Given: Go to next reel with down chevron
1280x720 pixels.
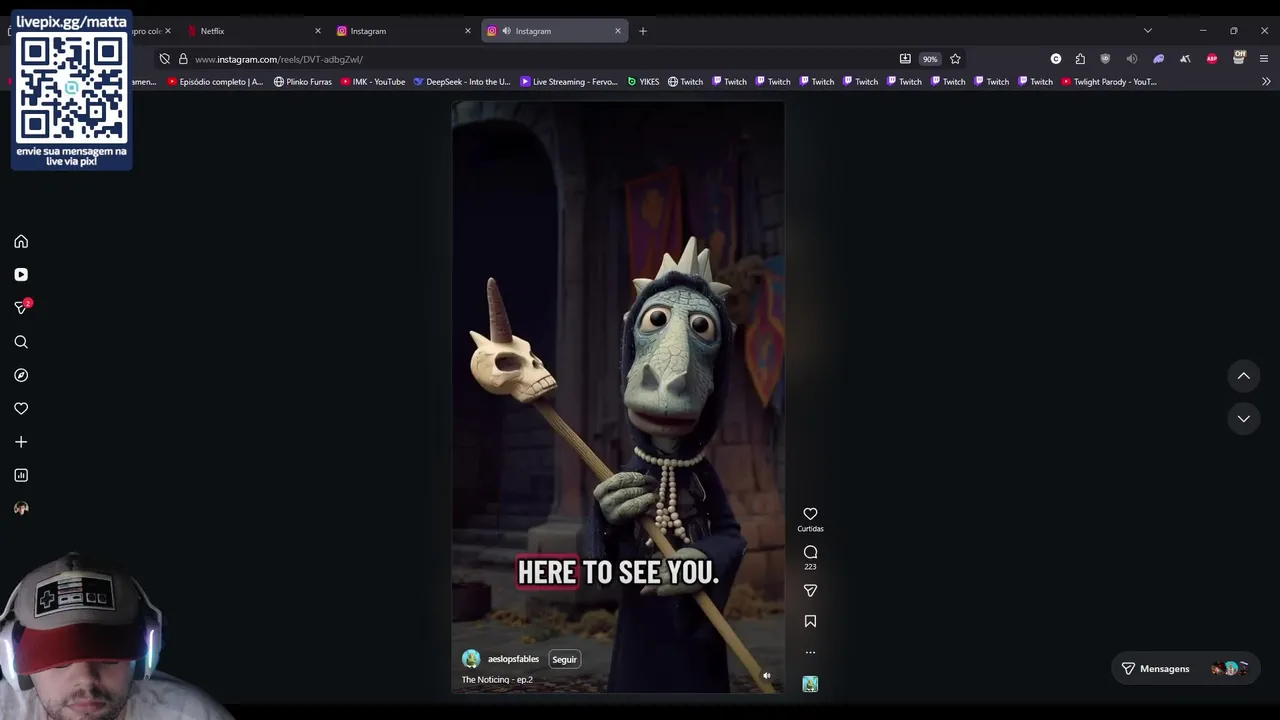Looking at the screenshot, I should 1244,419.
